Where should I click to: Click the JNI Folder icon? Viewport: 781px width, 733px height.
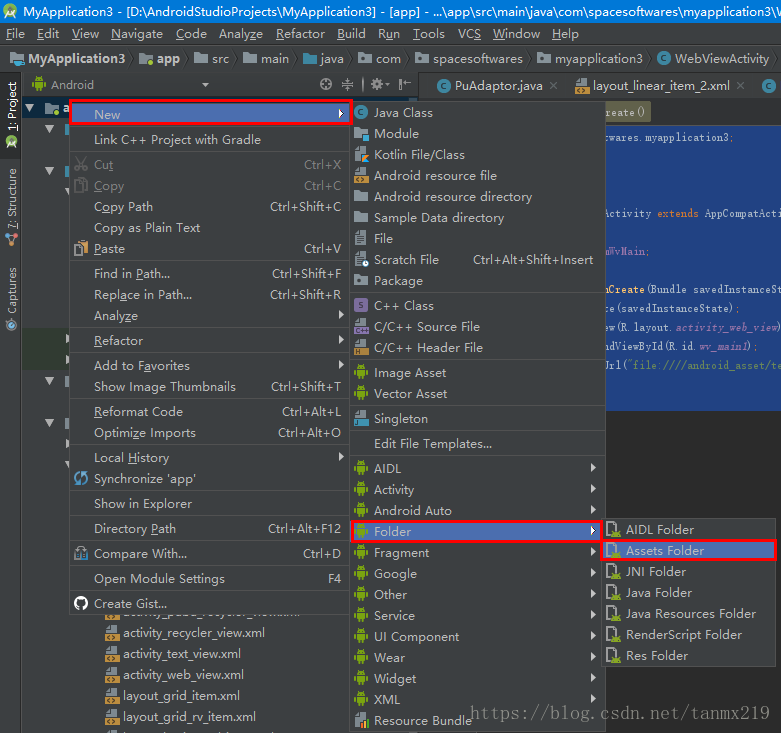tap(613, 572)
